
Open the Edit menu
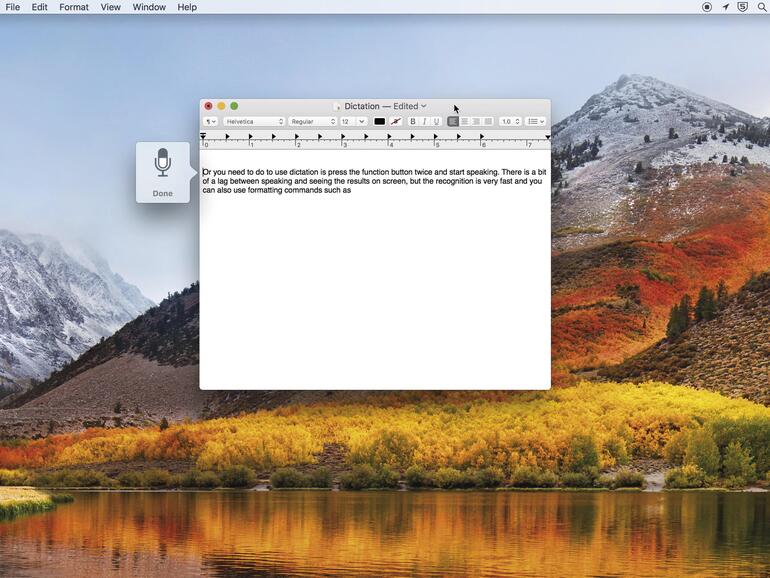tap(39, 7)
